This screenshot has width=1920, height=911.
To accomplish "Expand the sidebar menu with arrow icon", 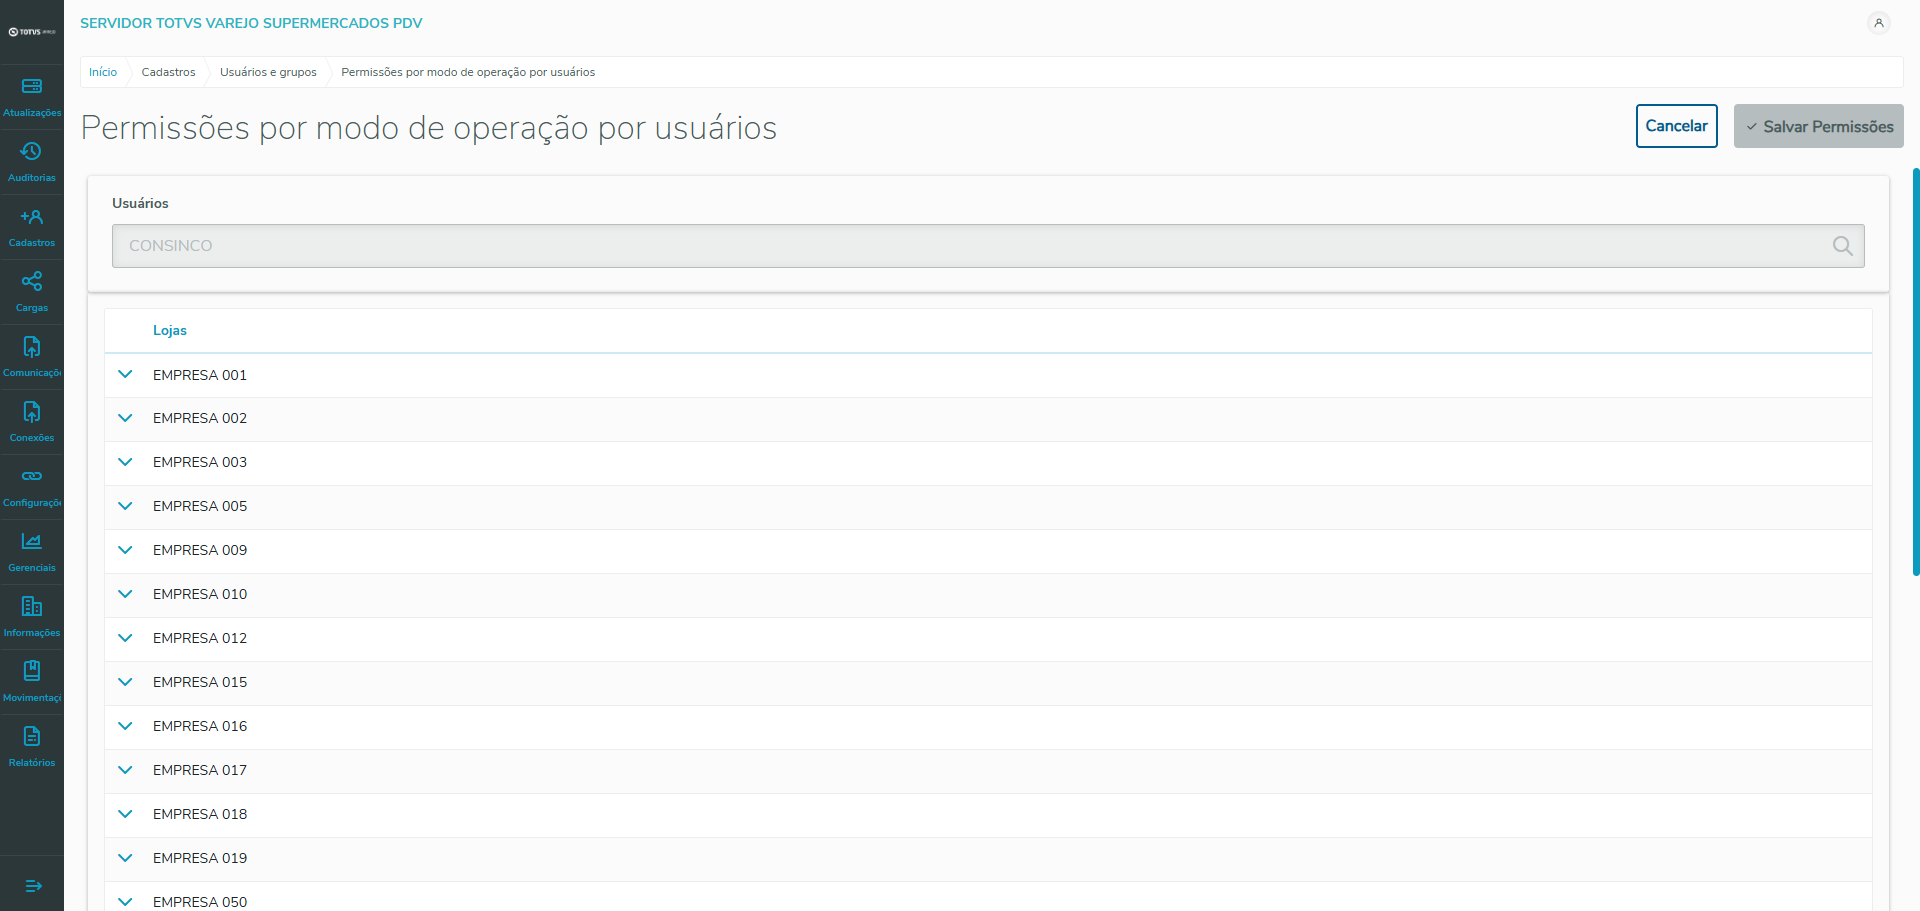I will tap(32, 886).
